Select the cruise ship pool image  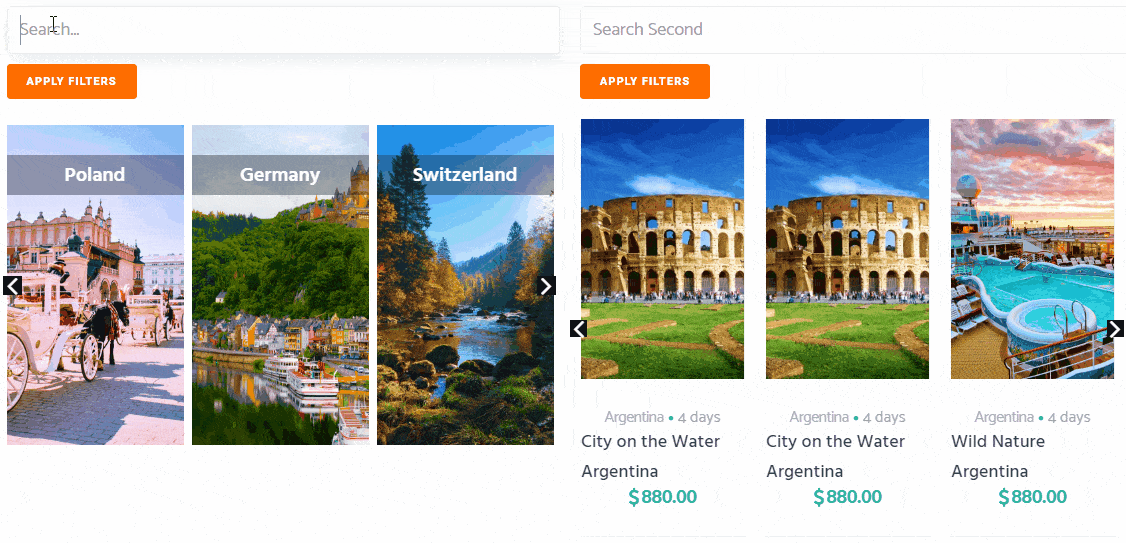click(1032, 249)
